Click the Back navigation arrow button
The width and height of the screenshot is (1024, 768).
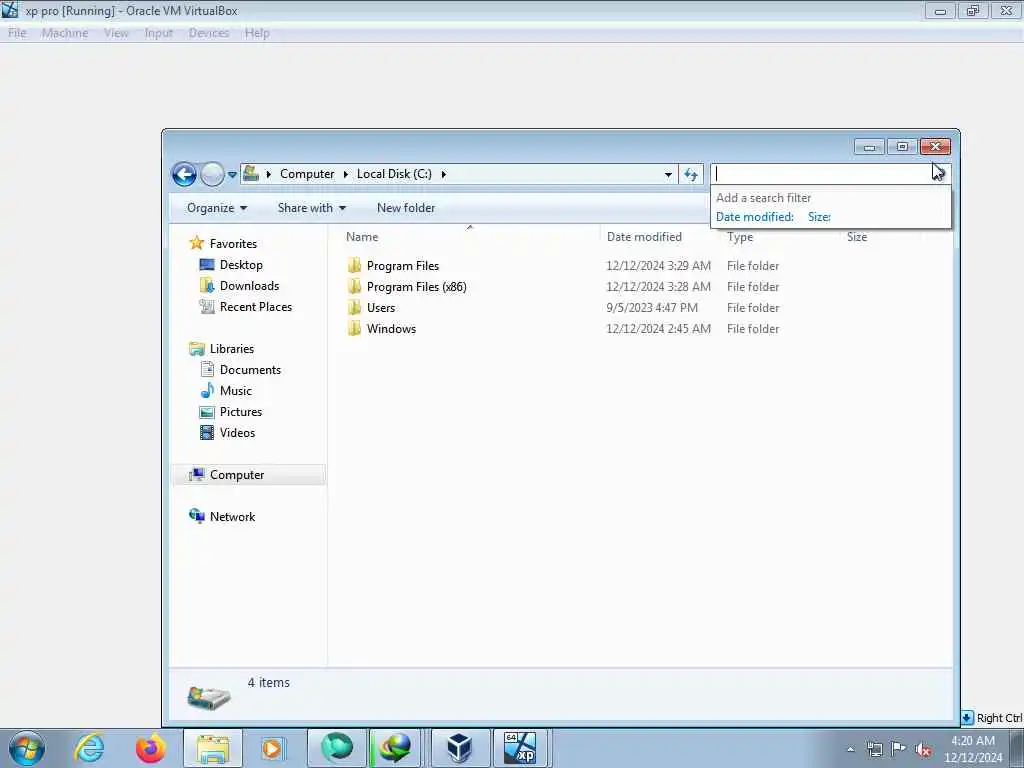tap(184, 174)
